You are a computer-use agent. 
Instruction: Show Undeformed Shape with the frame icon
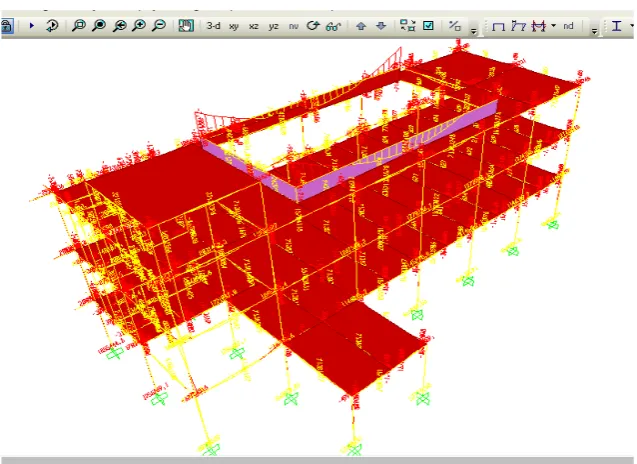498,26
